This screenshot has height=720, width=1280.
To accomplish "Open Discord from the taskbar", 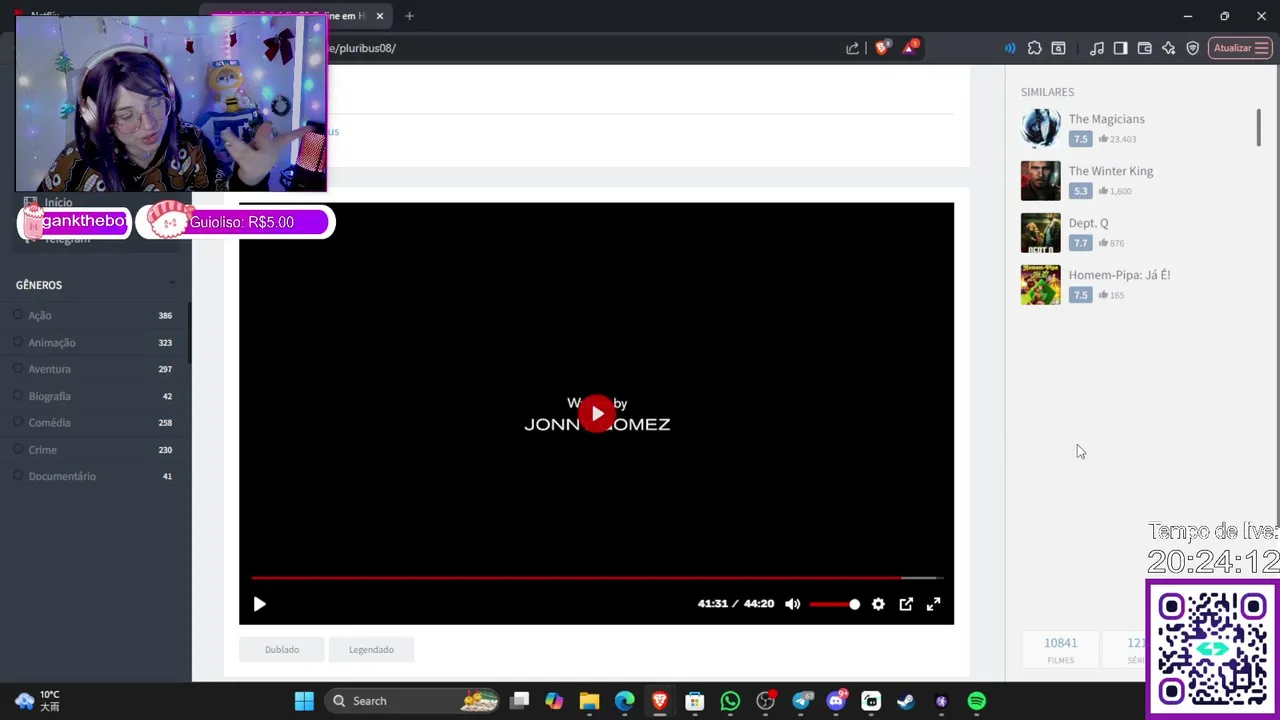I will point(837,701).
